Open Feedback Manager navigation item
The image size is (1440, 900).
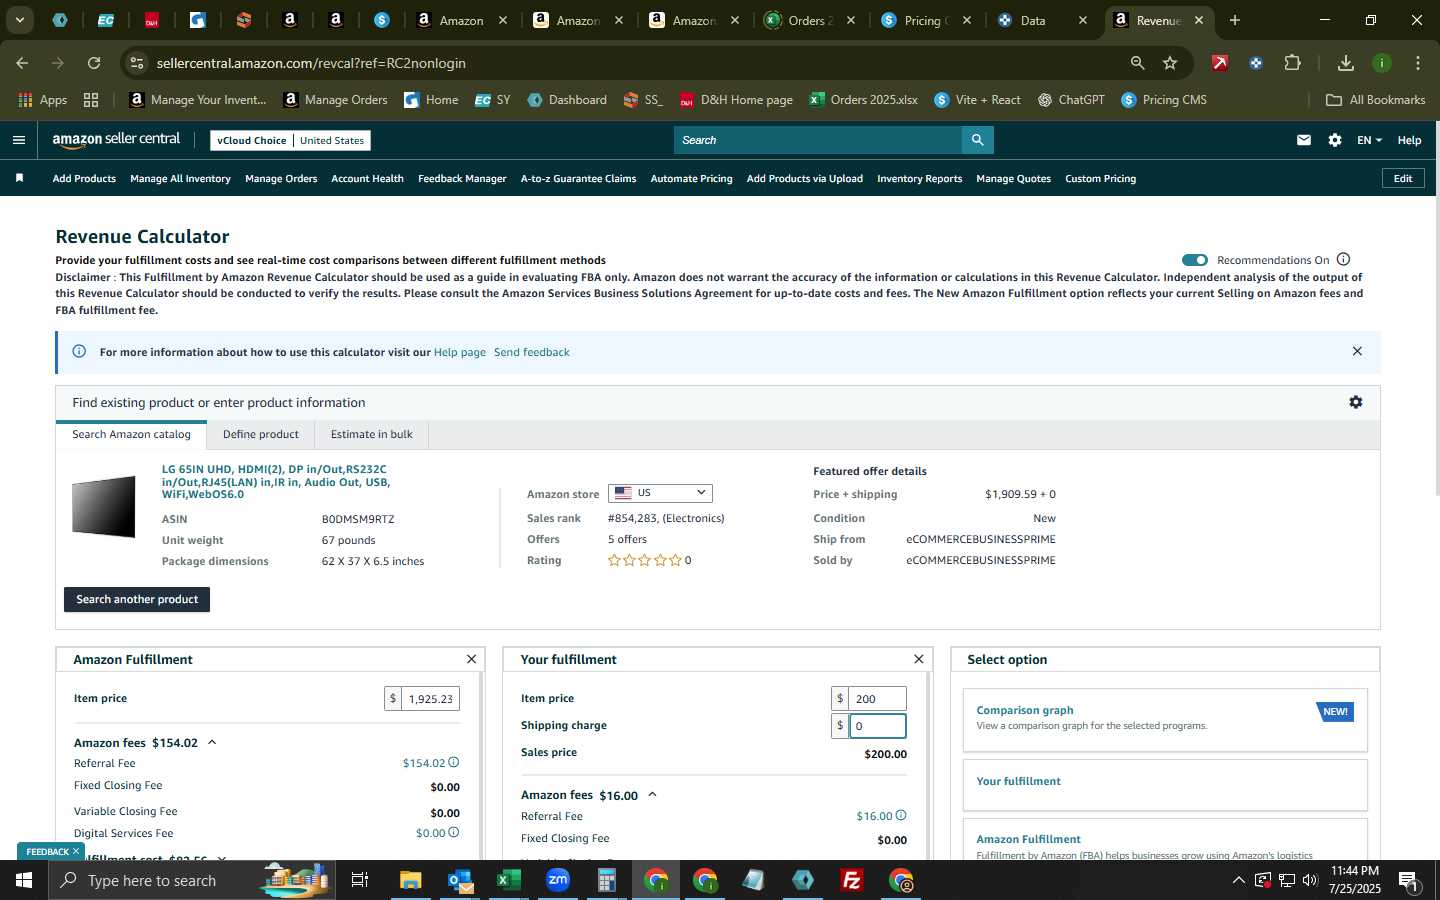(462, 178)
